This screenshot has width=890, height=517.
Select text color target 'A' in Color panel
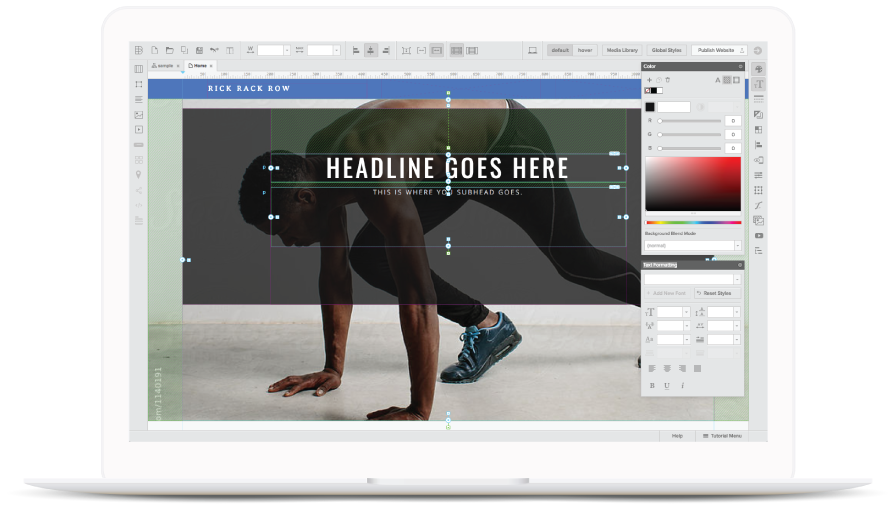pos(717,80)
